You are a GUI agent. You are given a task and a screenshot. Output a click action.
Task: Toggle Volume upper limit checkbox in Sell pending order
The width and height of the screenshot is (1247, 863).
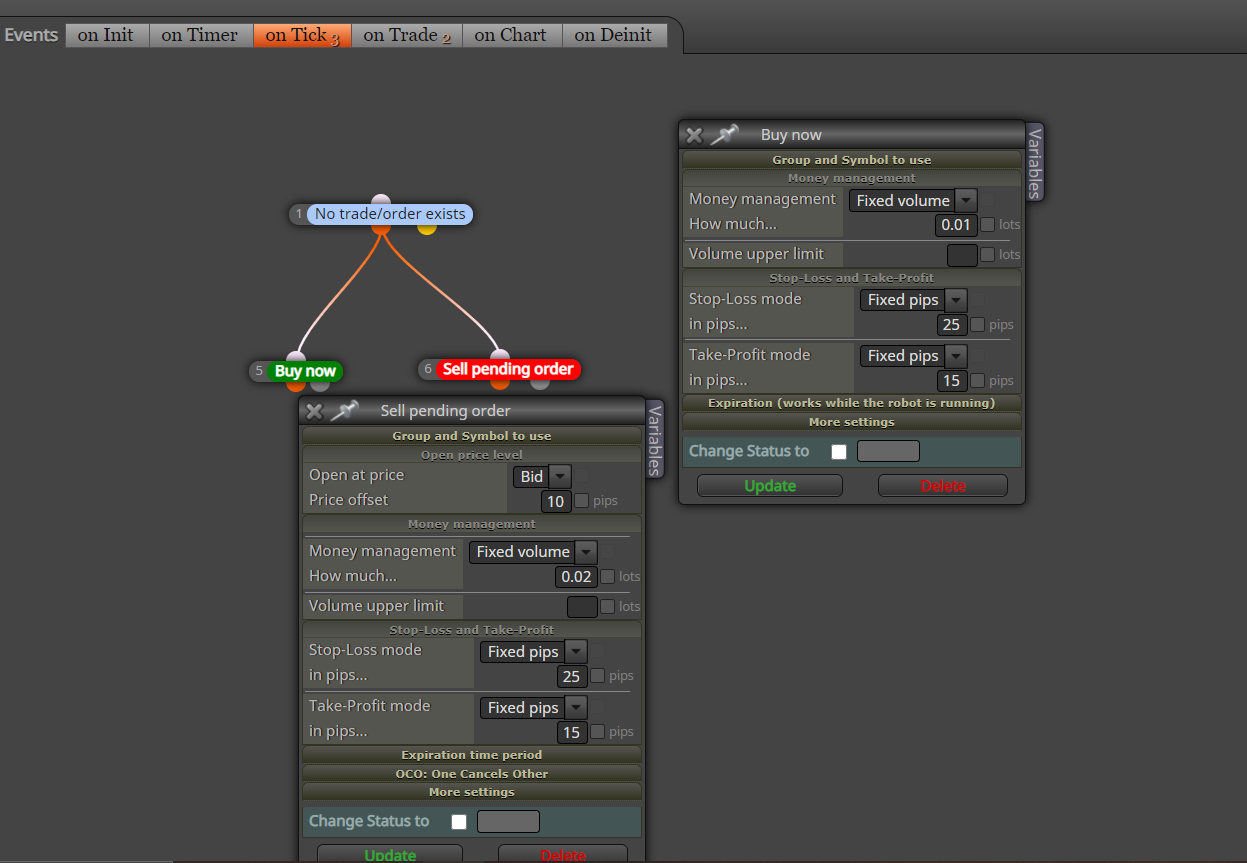tap(607, 606)
